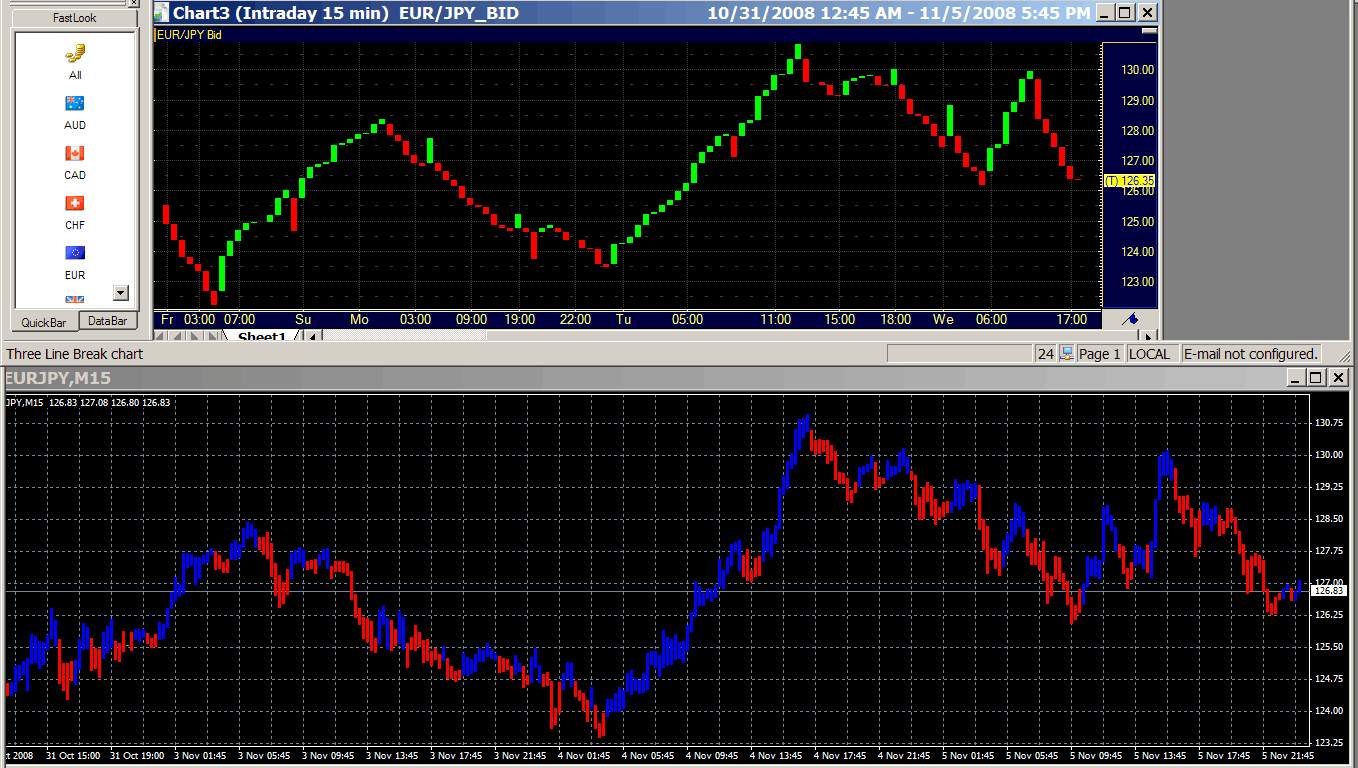The width and height of the screenshot is (1358, 768).
Task: Click the 123.25 label on lower price axis
Action: pos(1329,743)
